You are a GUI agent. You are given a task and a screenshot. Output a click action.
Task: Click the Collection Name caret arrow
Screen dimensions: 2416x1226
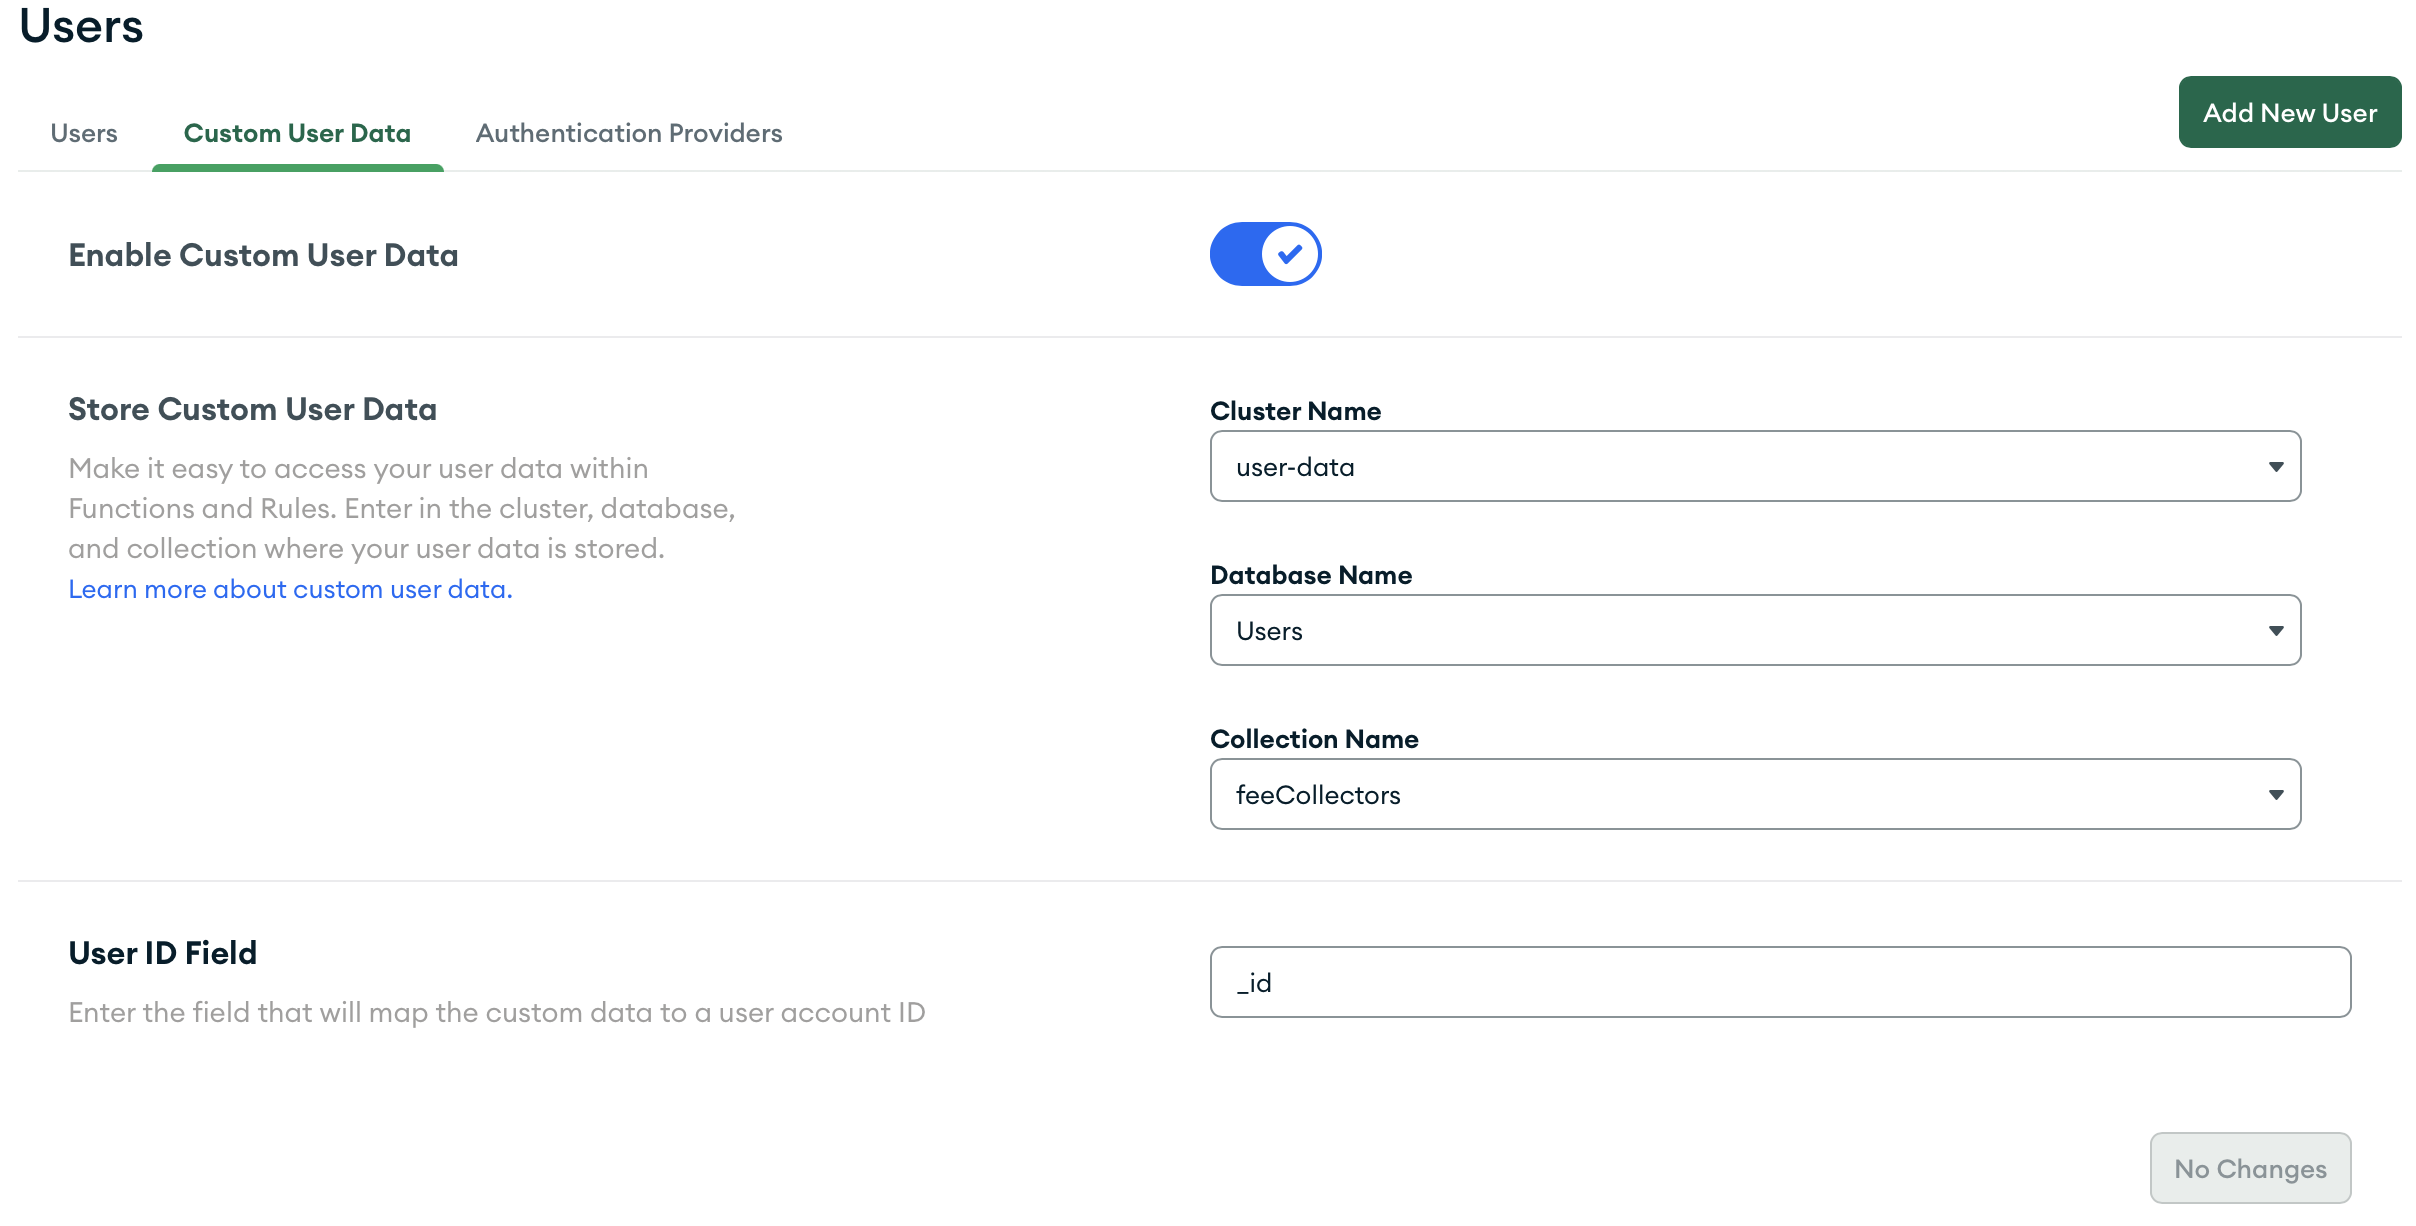[2276, 795]
